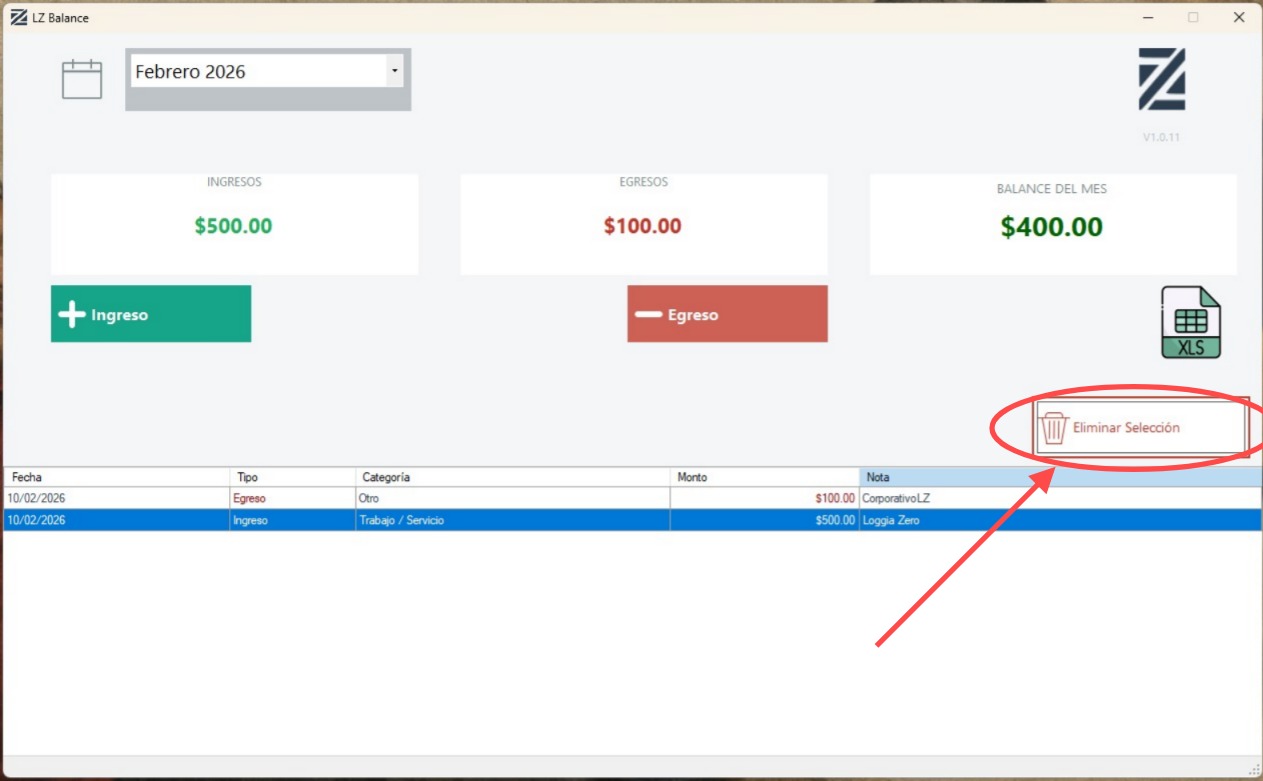Export data with the XLS icon
Screen dimensions: 1263x781
click(1191, 323)
